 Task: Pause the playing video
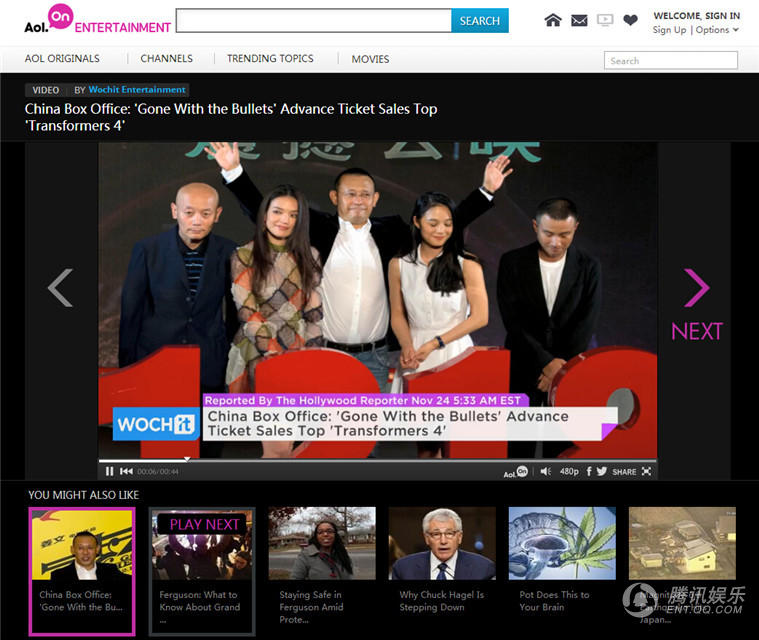pos(109,471)
